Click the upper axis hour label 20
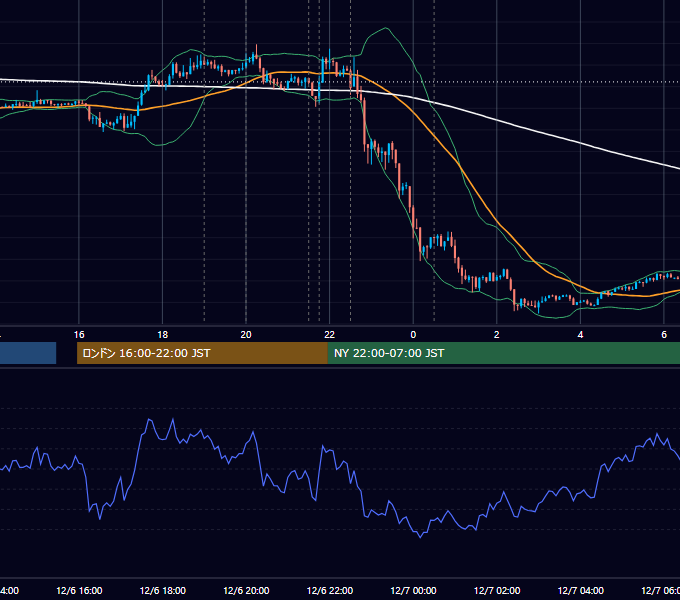 coord(246,335)
